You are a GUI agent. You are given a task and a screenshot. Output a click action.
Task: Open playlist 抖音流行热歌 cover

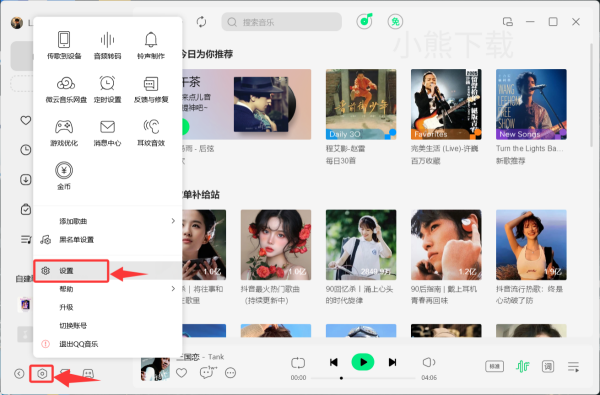(531, 245)
